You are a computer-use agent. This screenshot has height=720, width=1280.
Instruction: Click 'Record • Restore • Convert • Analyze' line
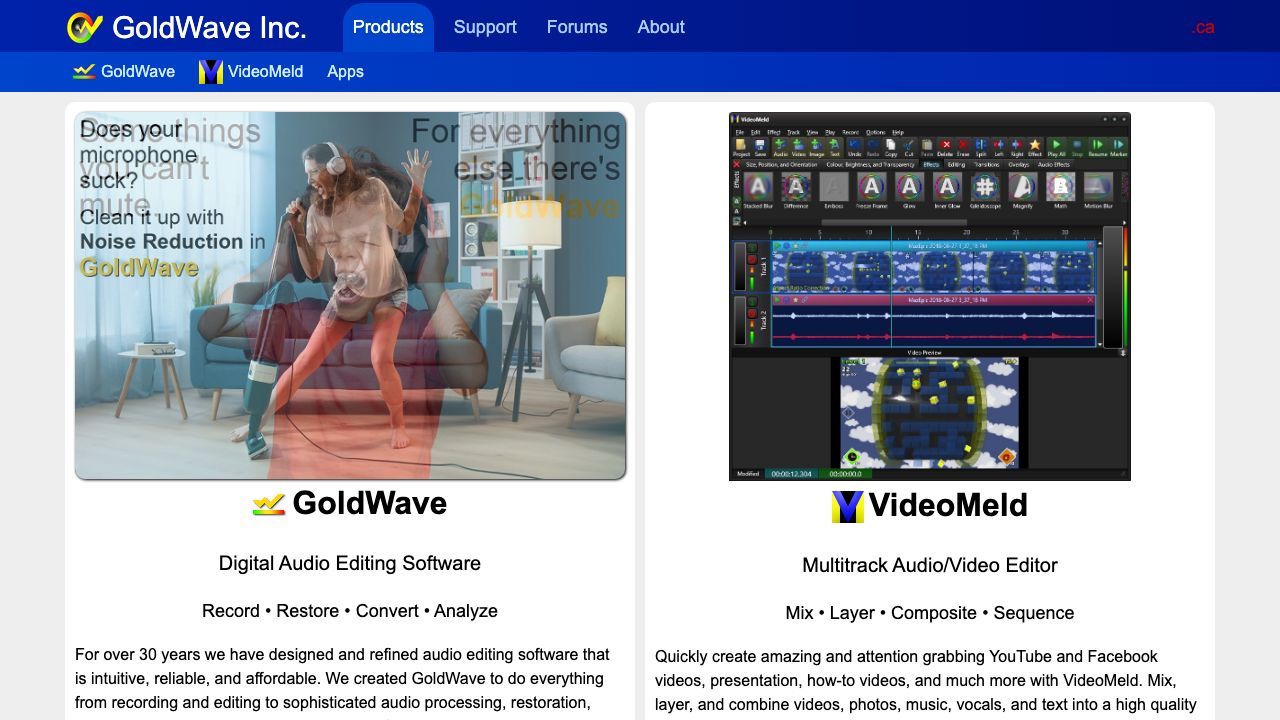(x=350, y=611)
